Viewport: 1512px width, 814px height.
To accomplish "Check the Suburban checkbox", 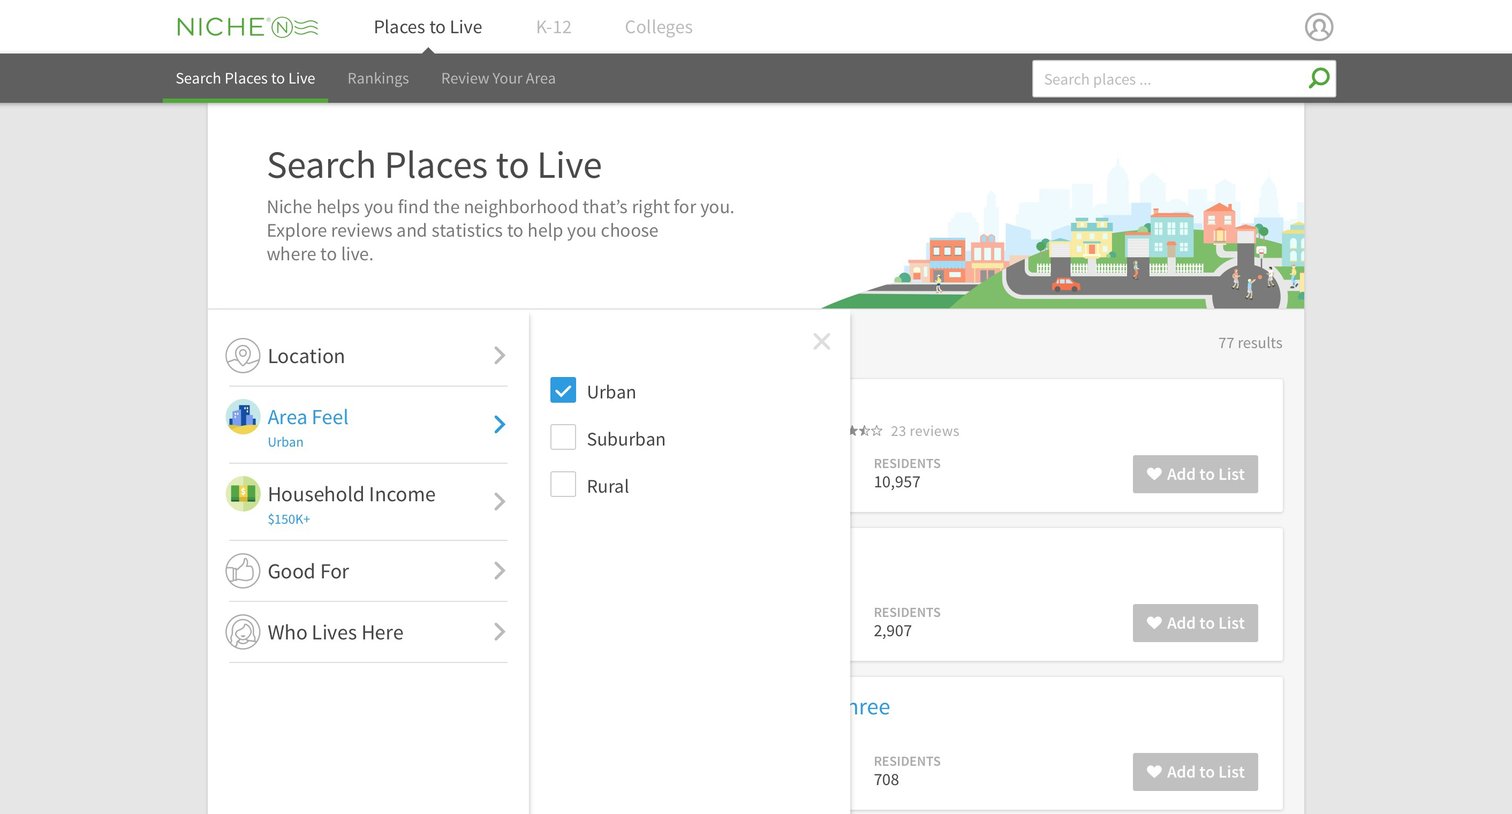I will [x=563, y=437].
